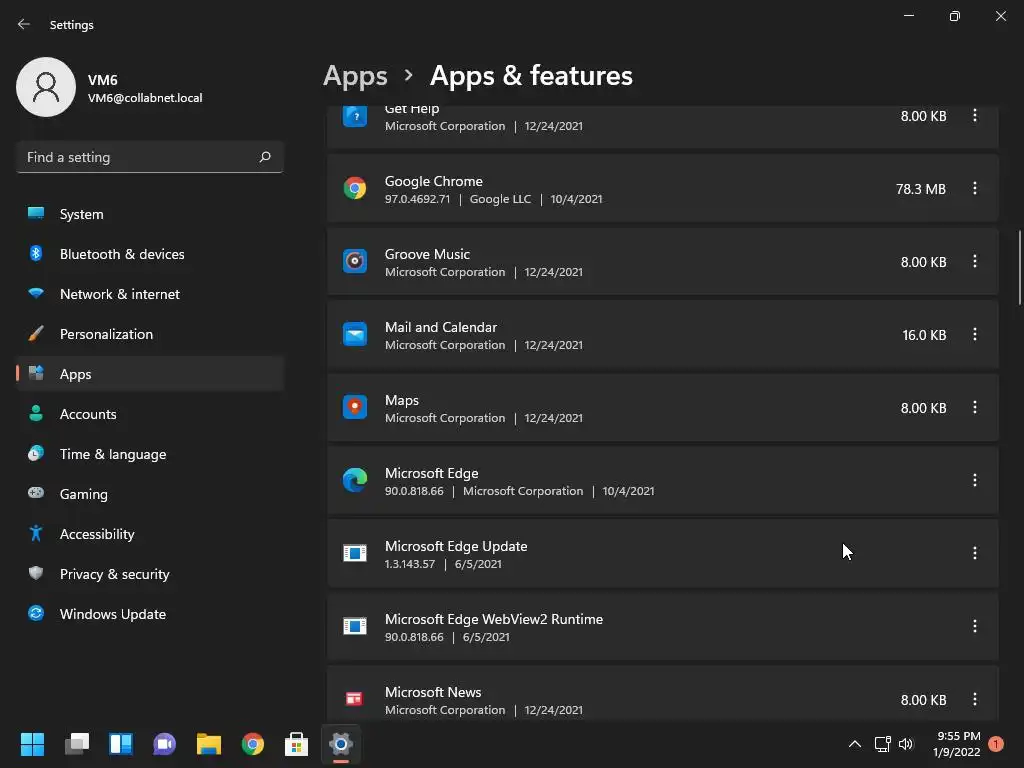Open more options for Microsoft Edge Update

point(975,553)
